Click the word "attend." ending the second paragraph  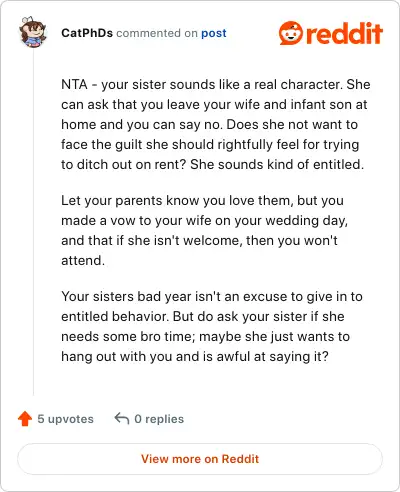[x=83, y=260]
